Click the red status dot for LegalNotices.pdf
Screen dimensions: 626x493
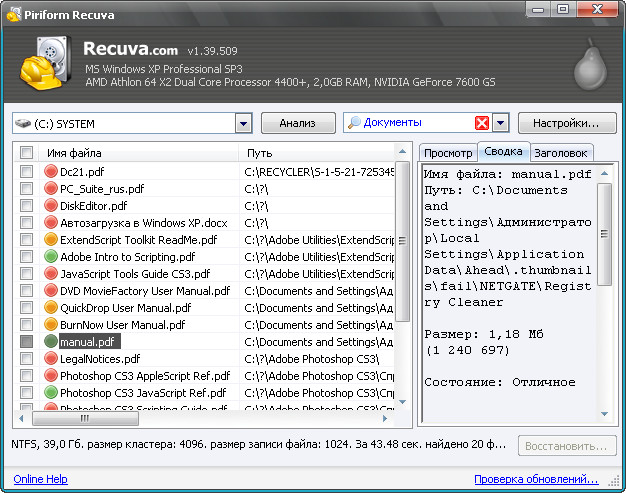[x=51, y=358]
